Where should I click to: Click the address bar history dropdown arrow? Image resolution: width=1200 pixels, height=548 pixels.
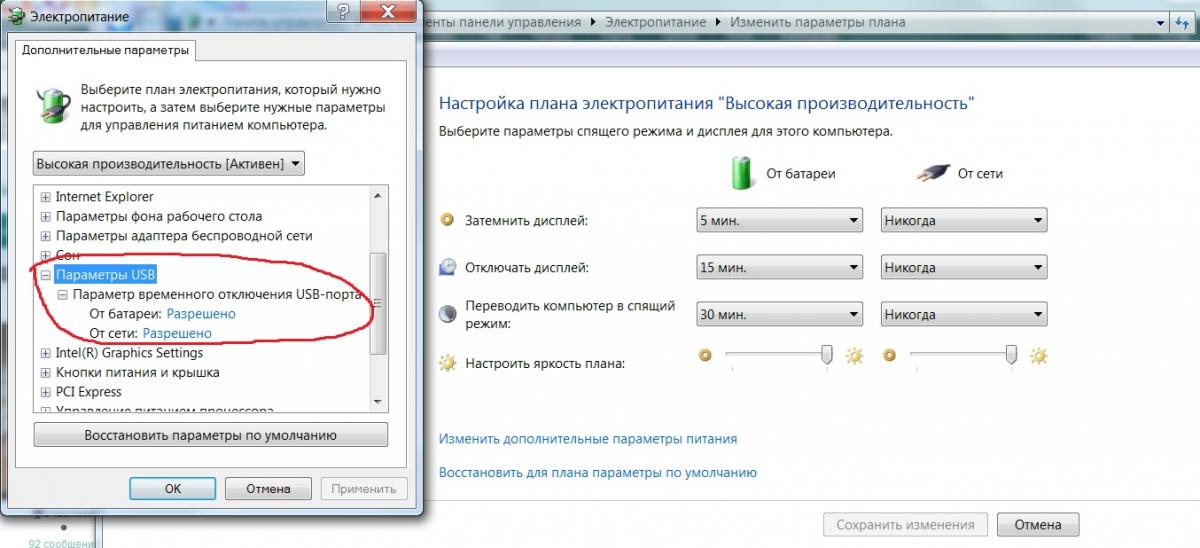pyautogui.click(x=1163, y=21)
